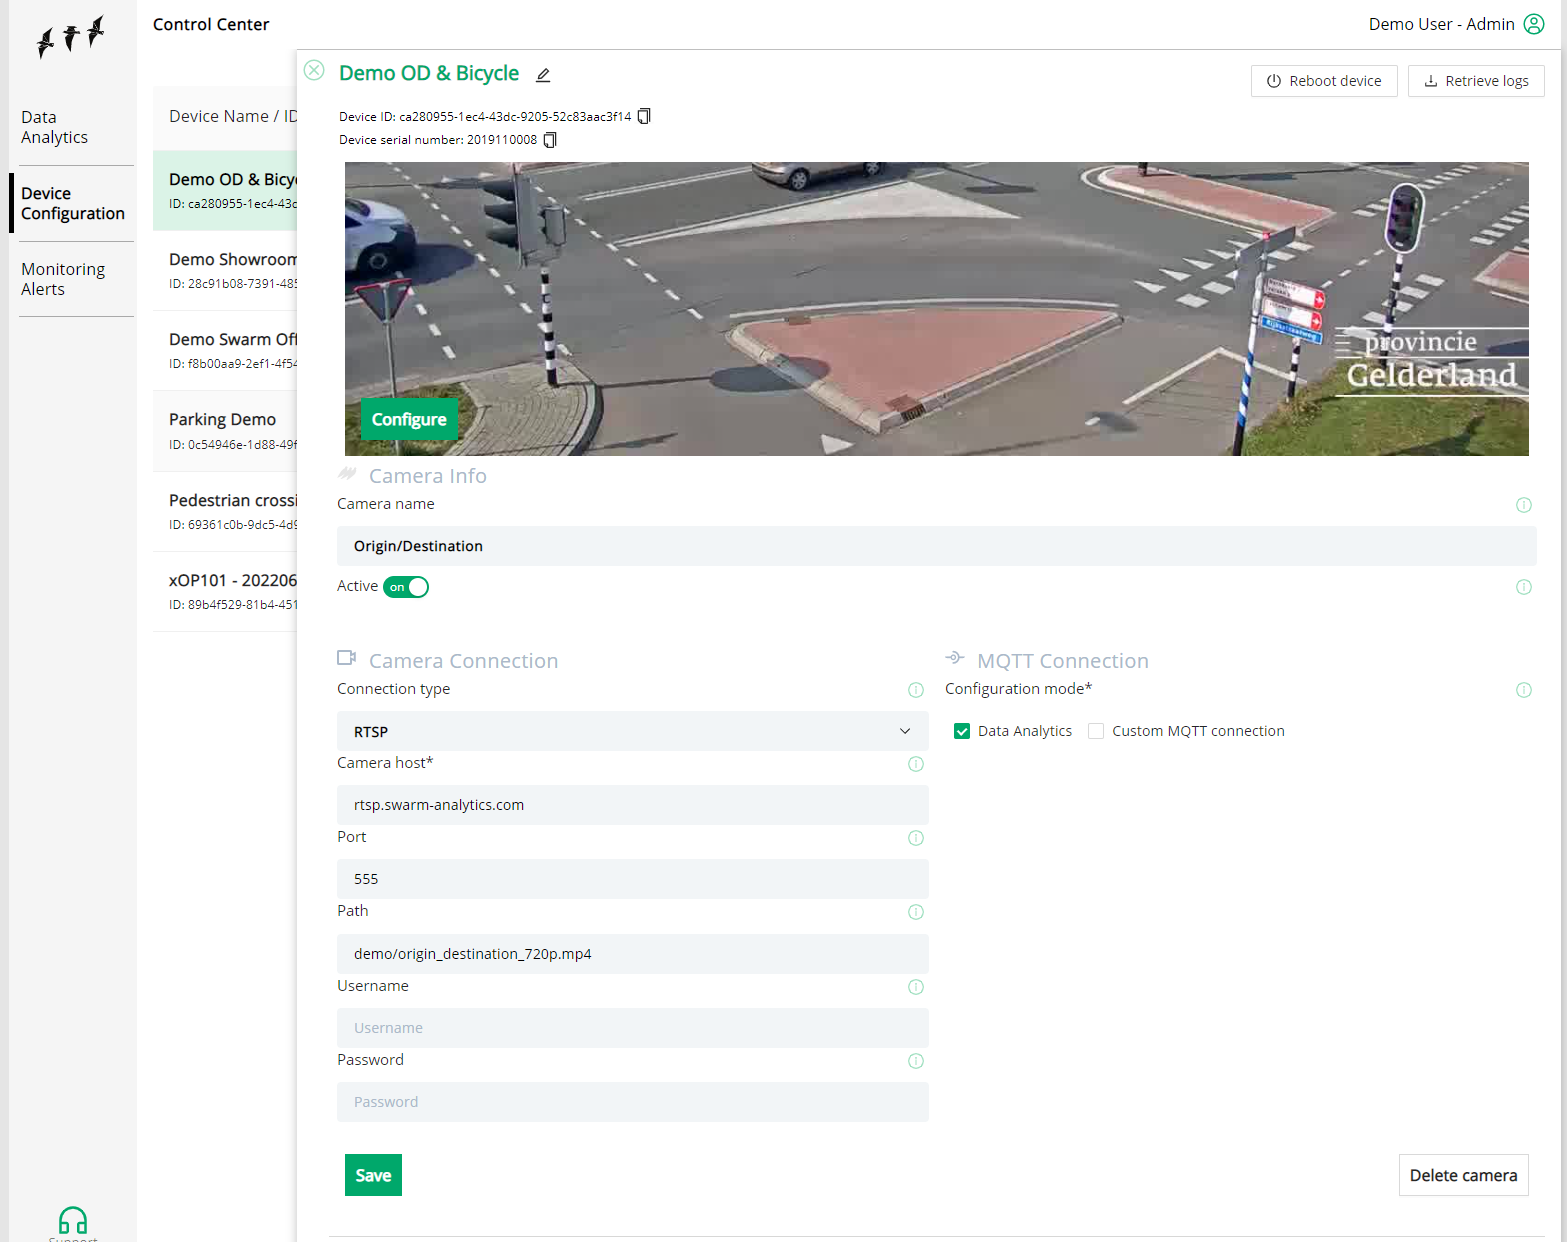The height and width of the screenshot is (1242, 1567).
Task: Click the Swarm birds logo
Action: (71, 36)
